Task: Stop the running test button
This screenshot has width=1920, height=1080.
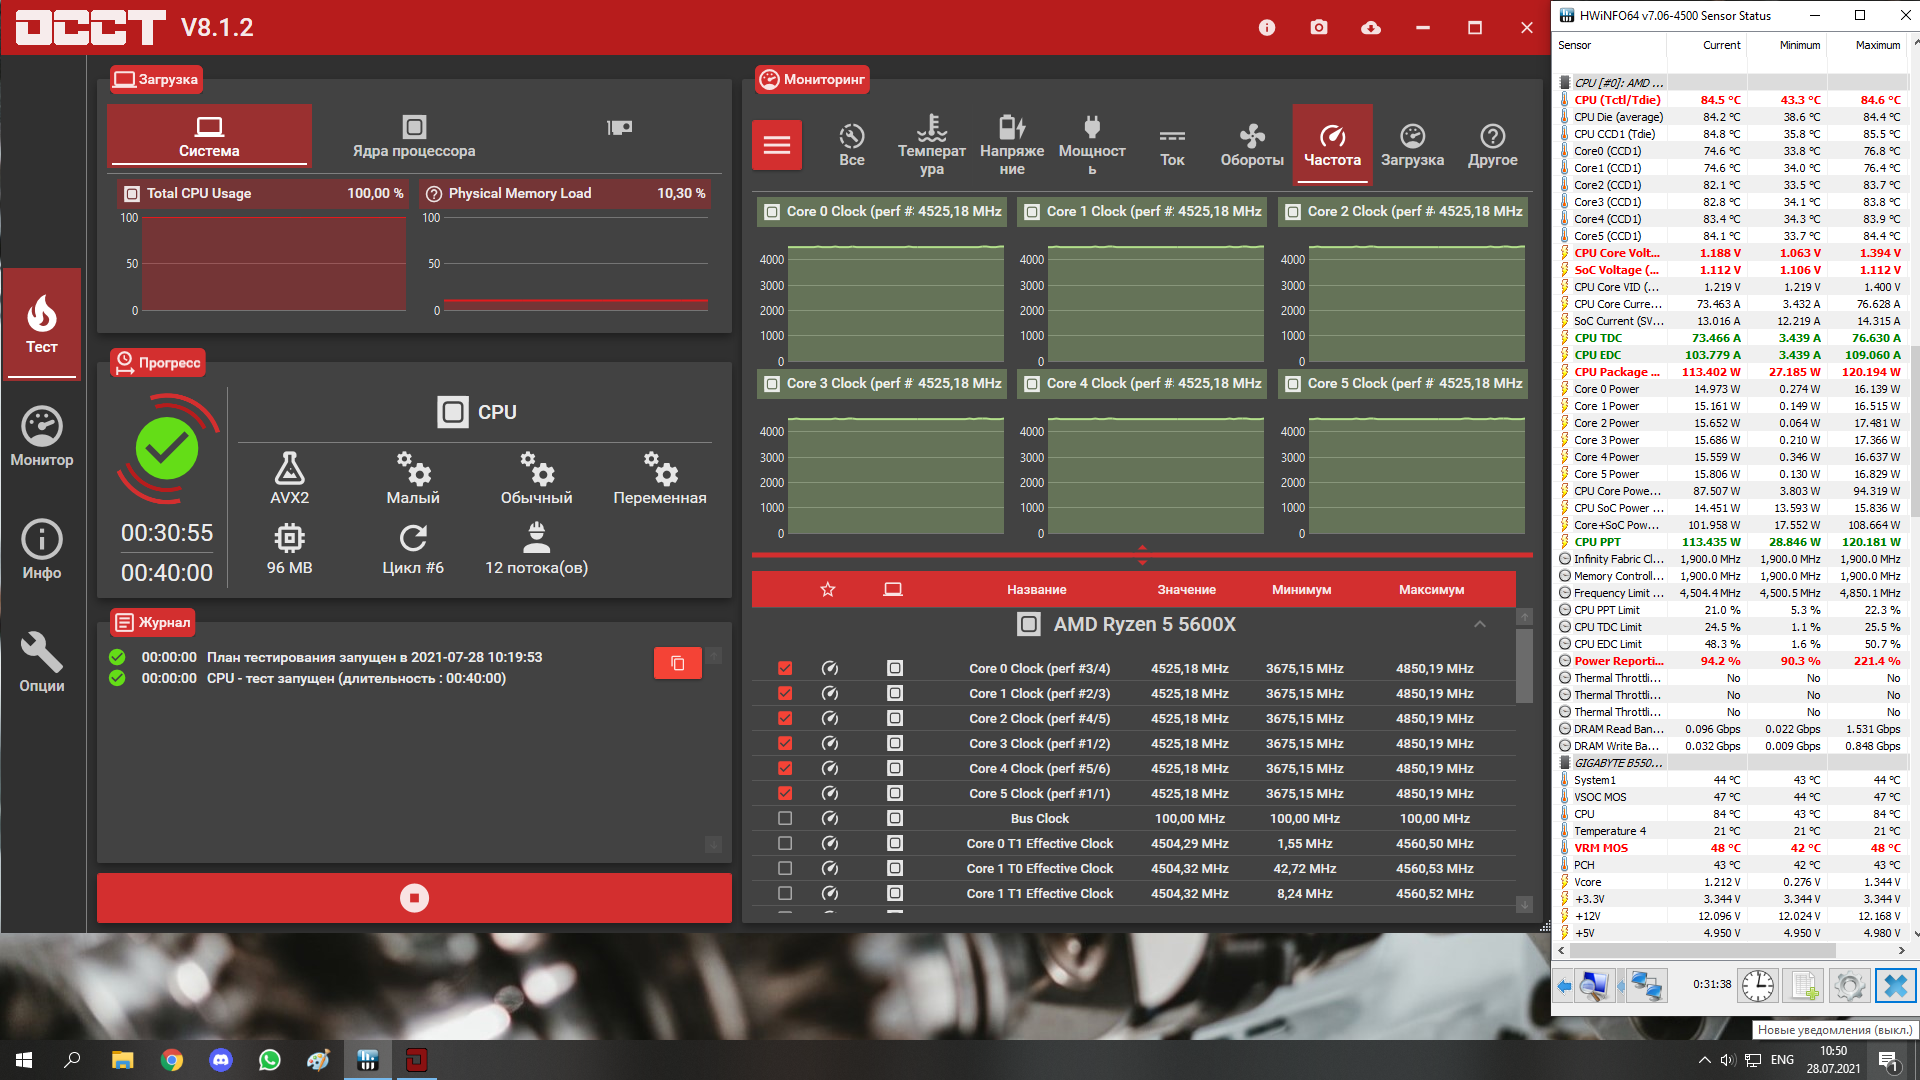Action: 414,898
